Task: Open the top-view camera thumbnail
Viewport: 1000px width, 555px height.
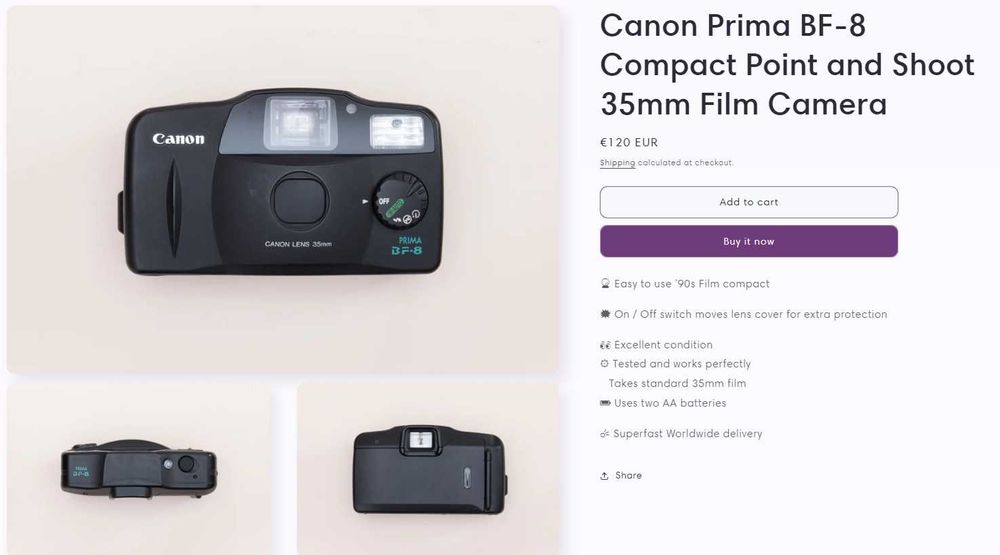Action: tap(139, 470)
